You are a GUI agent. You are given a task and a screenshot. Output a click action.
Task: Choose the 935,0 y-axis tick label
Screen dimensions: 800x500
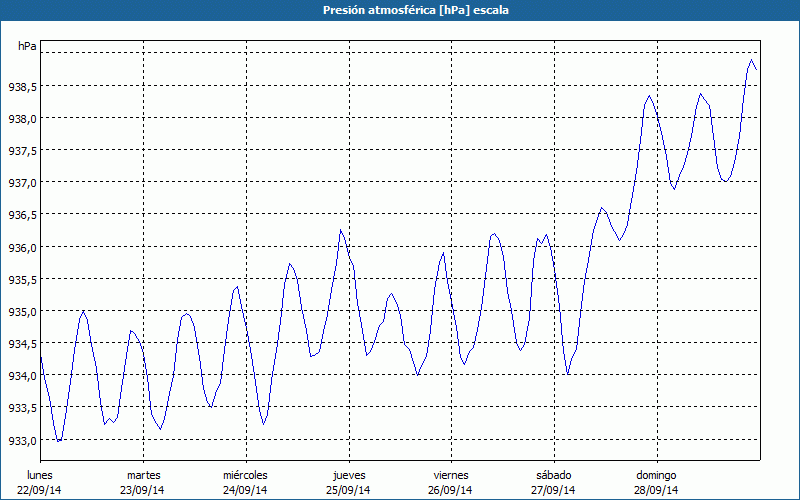pyautogui.click(x=22, y=312)
